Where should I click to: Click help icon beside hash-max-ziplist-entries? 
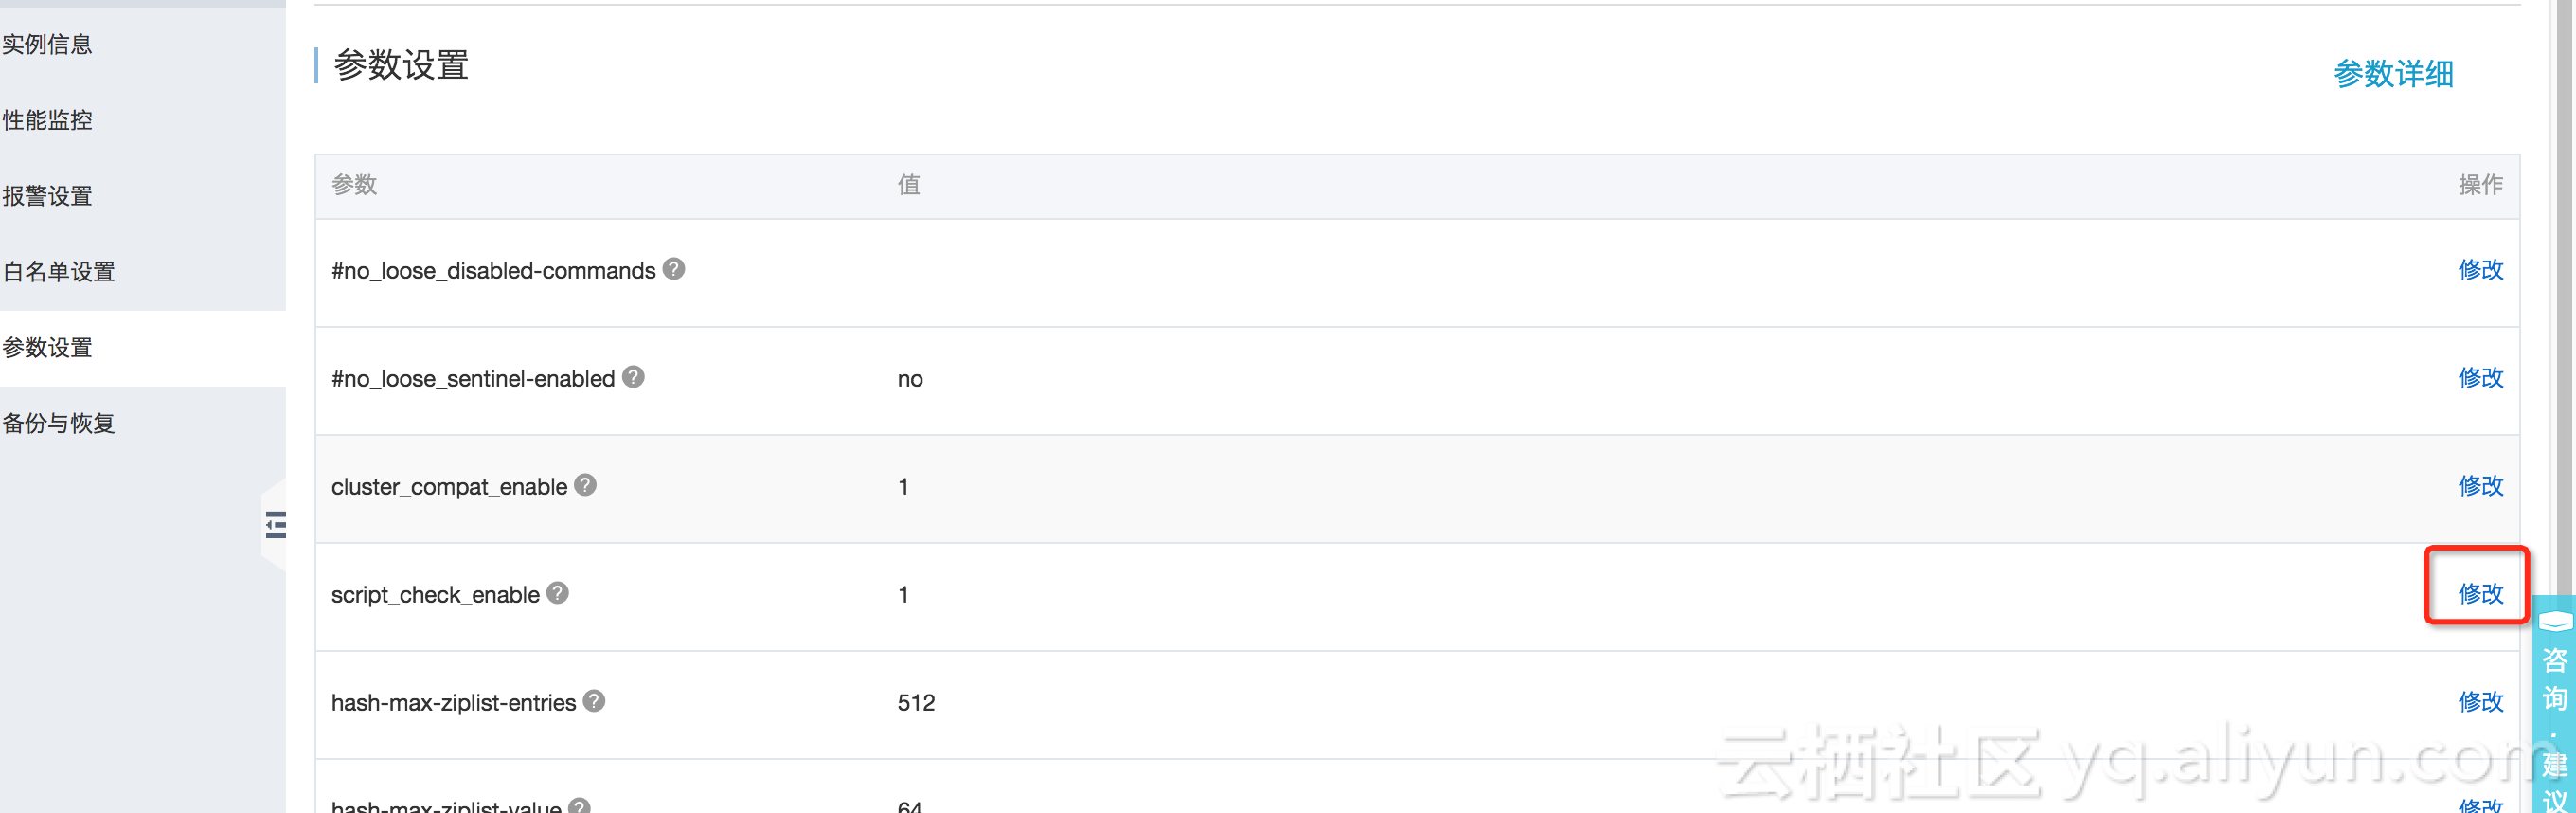tap(594, 701)
